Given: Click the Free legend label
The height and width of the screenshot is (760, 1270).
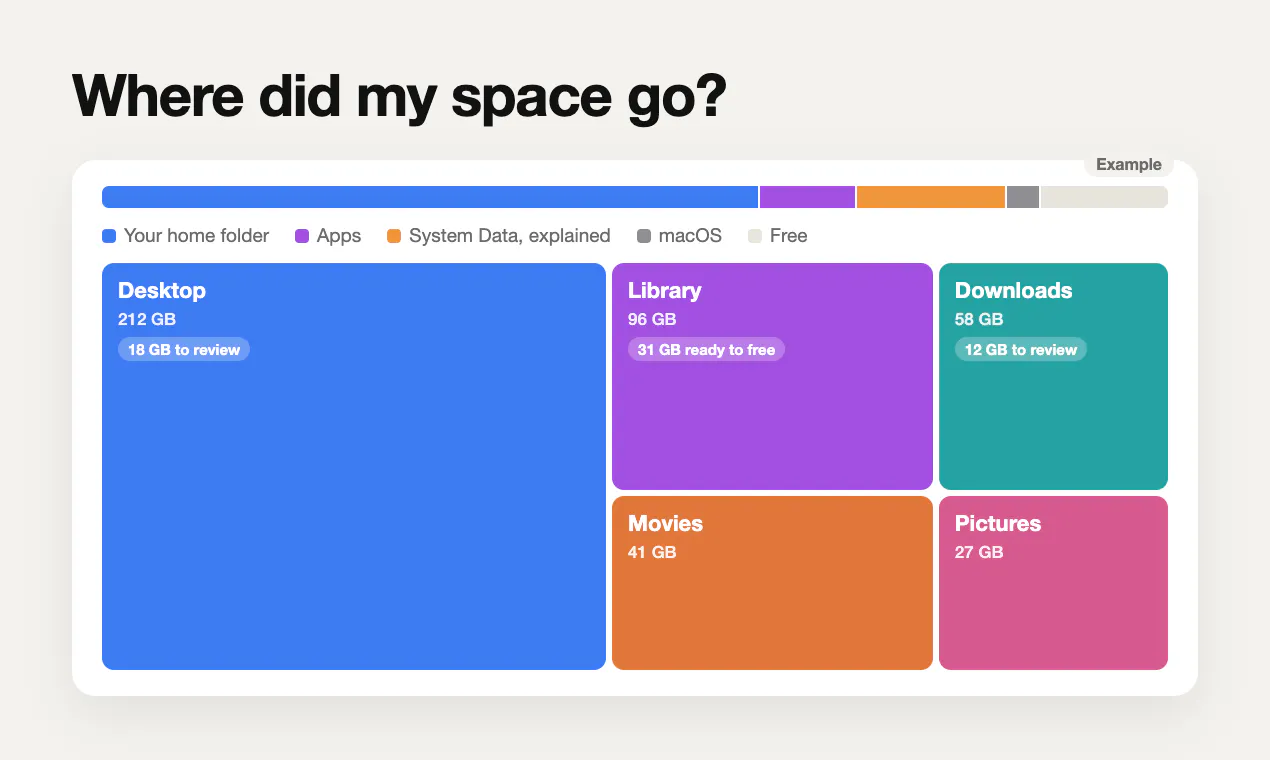Looking at the screenshot, I should pyautogui.click(x=788, y=236).
